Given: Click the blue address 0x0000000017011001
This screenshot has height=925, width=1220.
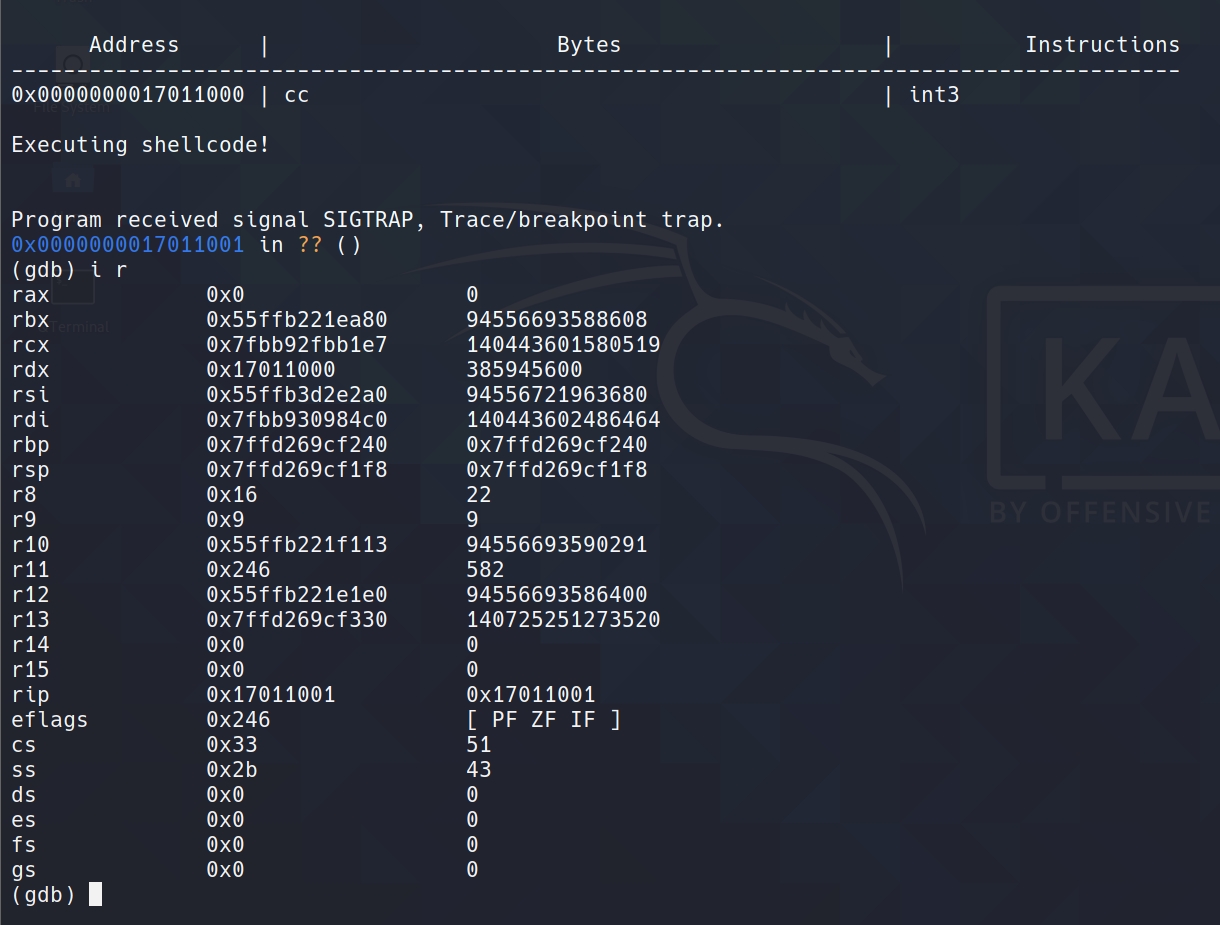Looking at the screenshot, I should pos(127,245).
